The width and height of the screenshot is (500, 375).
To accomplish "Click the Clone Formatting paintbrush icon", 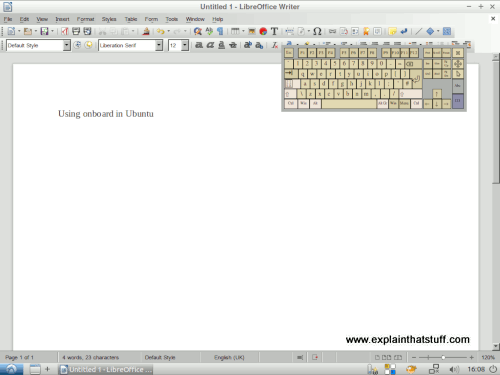I will pyautogui.click(x=146, y=31).
